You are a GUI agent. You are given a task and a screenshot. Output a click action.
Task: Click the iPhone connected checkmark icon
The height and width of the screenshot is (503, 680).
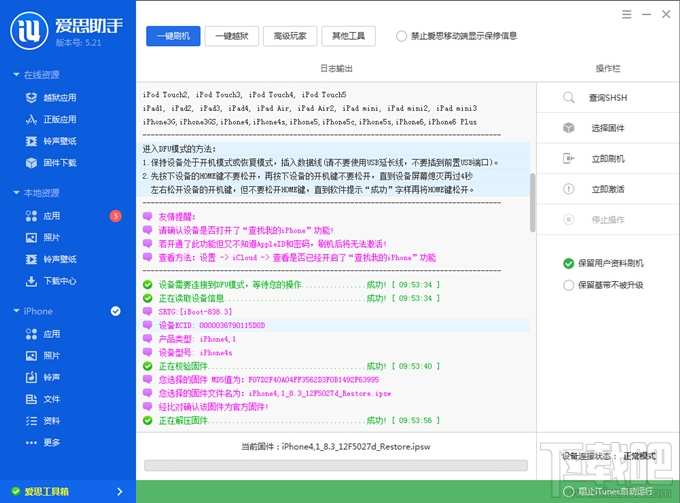115,311
